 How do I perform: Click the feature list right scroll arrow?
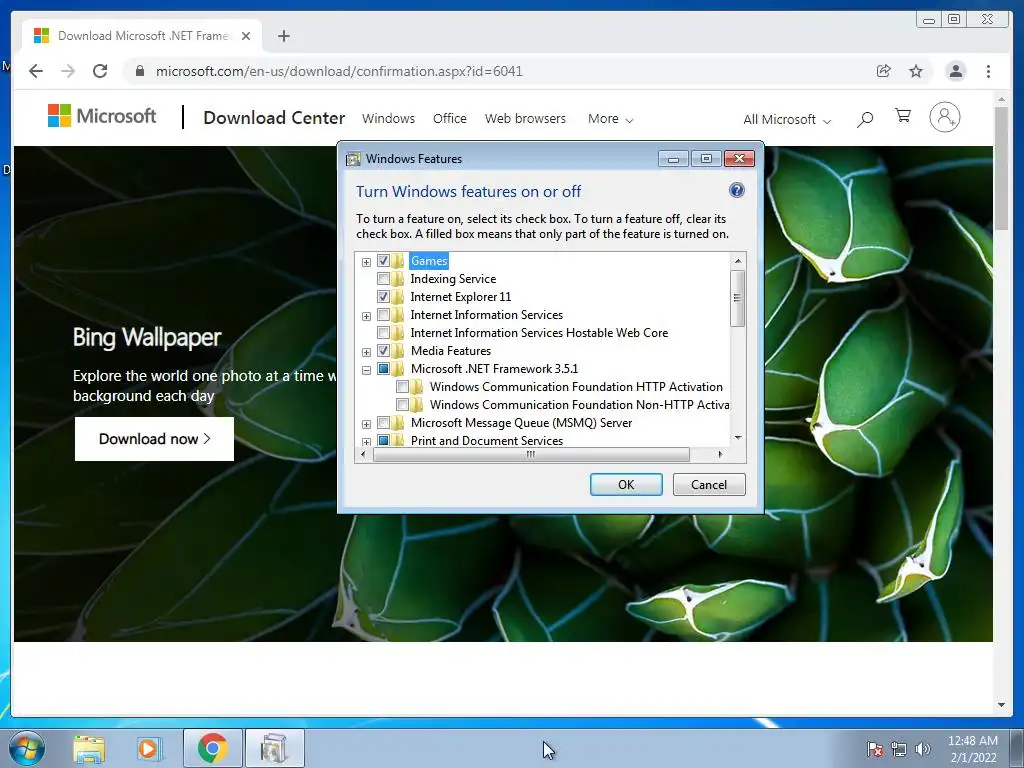(x=720, y=454)
